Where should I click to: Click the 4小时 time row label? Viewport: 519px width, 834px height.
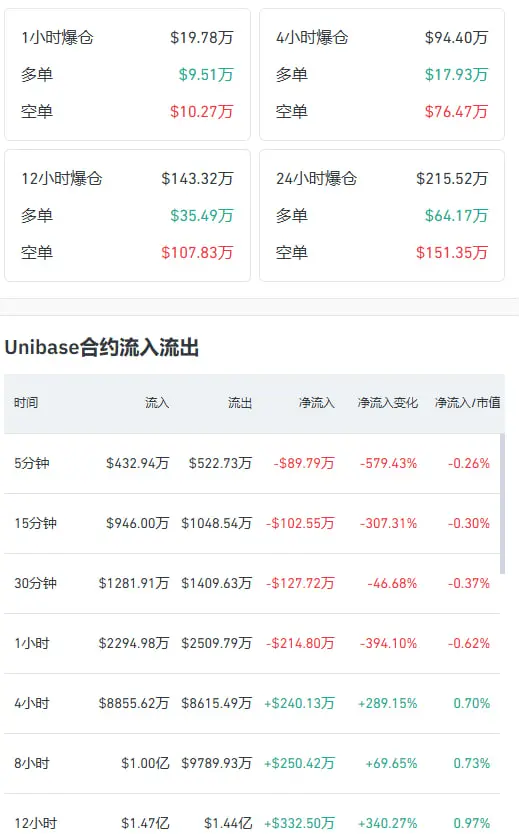pos(32,704)
